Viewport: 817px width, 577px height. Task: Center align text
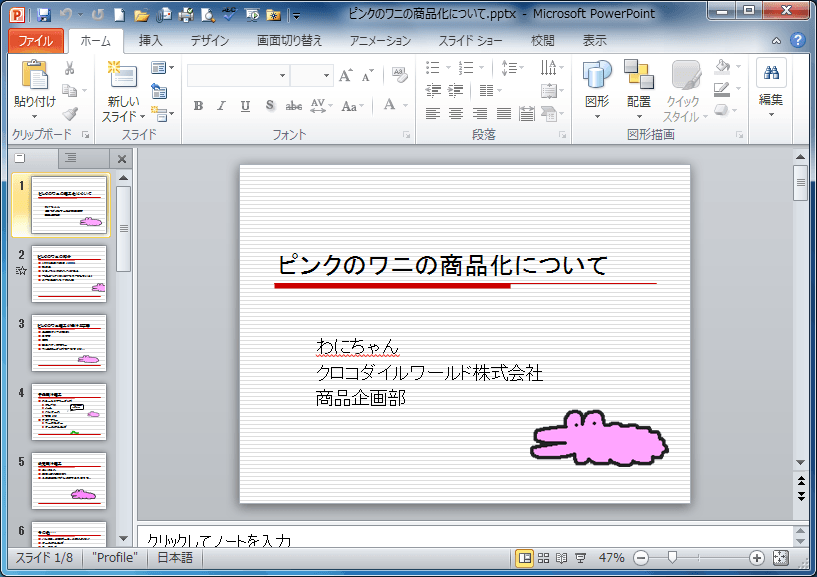coord(456,114)
